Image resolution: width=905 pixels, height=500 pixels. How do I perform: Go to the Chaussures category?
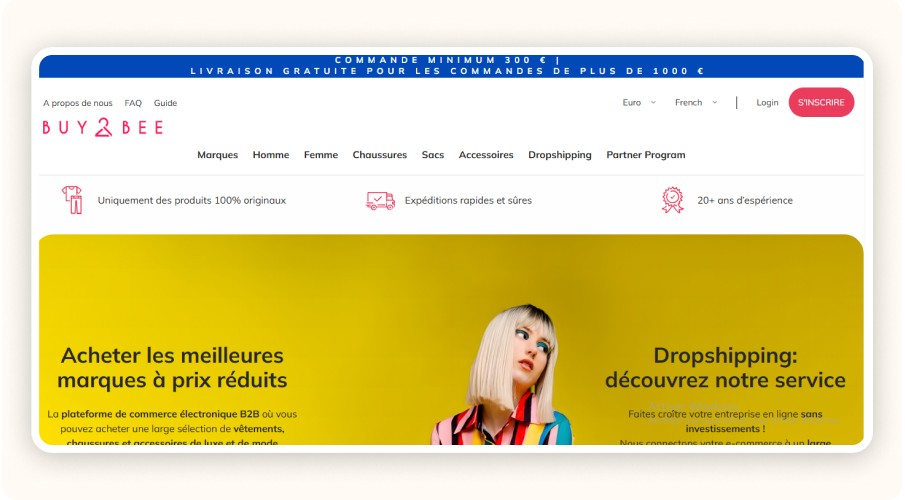point(380,155)
